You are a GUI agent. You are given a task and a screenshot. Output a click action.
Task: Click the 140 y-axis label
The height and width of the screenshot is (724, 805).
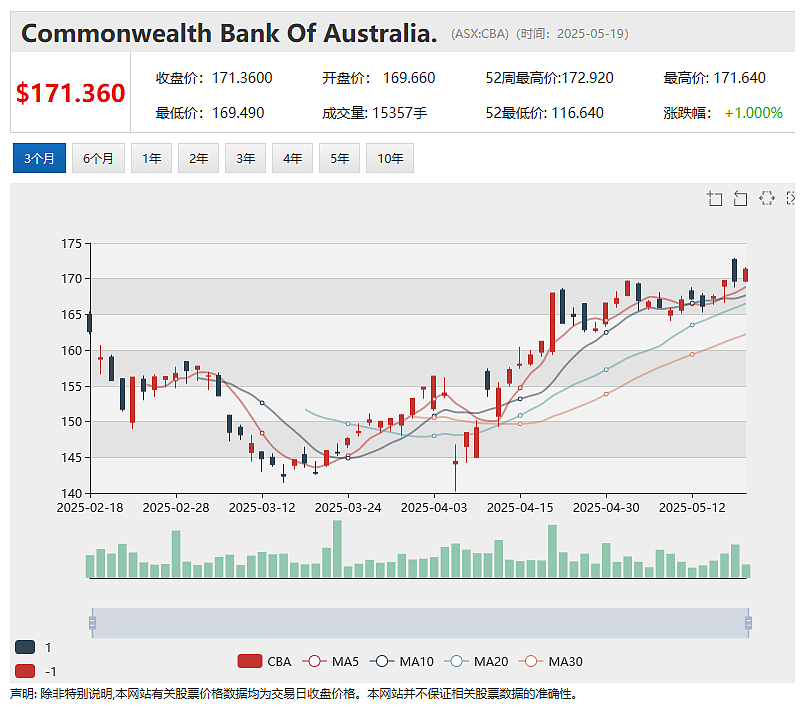[71, 493]
